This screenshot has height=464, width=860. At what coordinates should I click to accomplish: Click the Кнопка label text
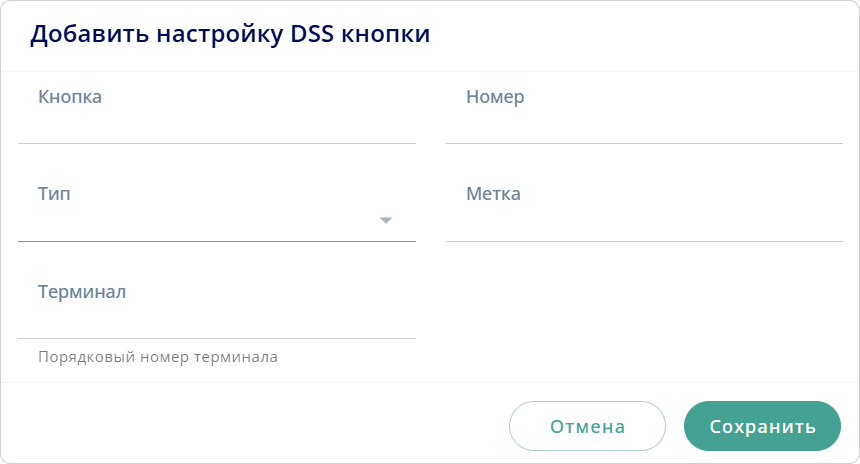point(70,97)
